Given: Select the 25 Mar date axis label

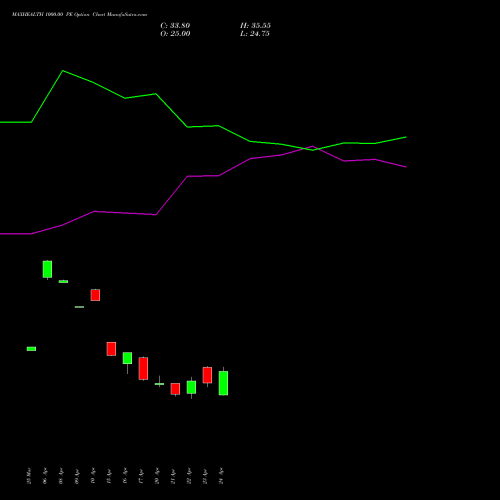Looking at the screenshot, I should [29, 476].
